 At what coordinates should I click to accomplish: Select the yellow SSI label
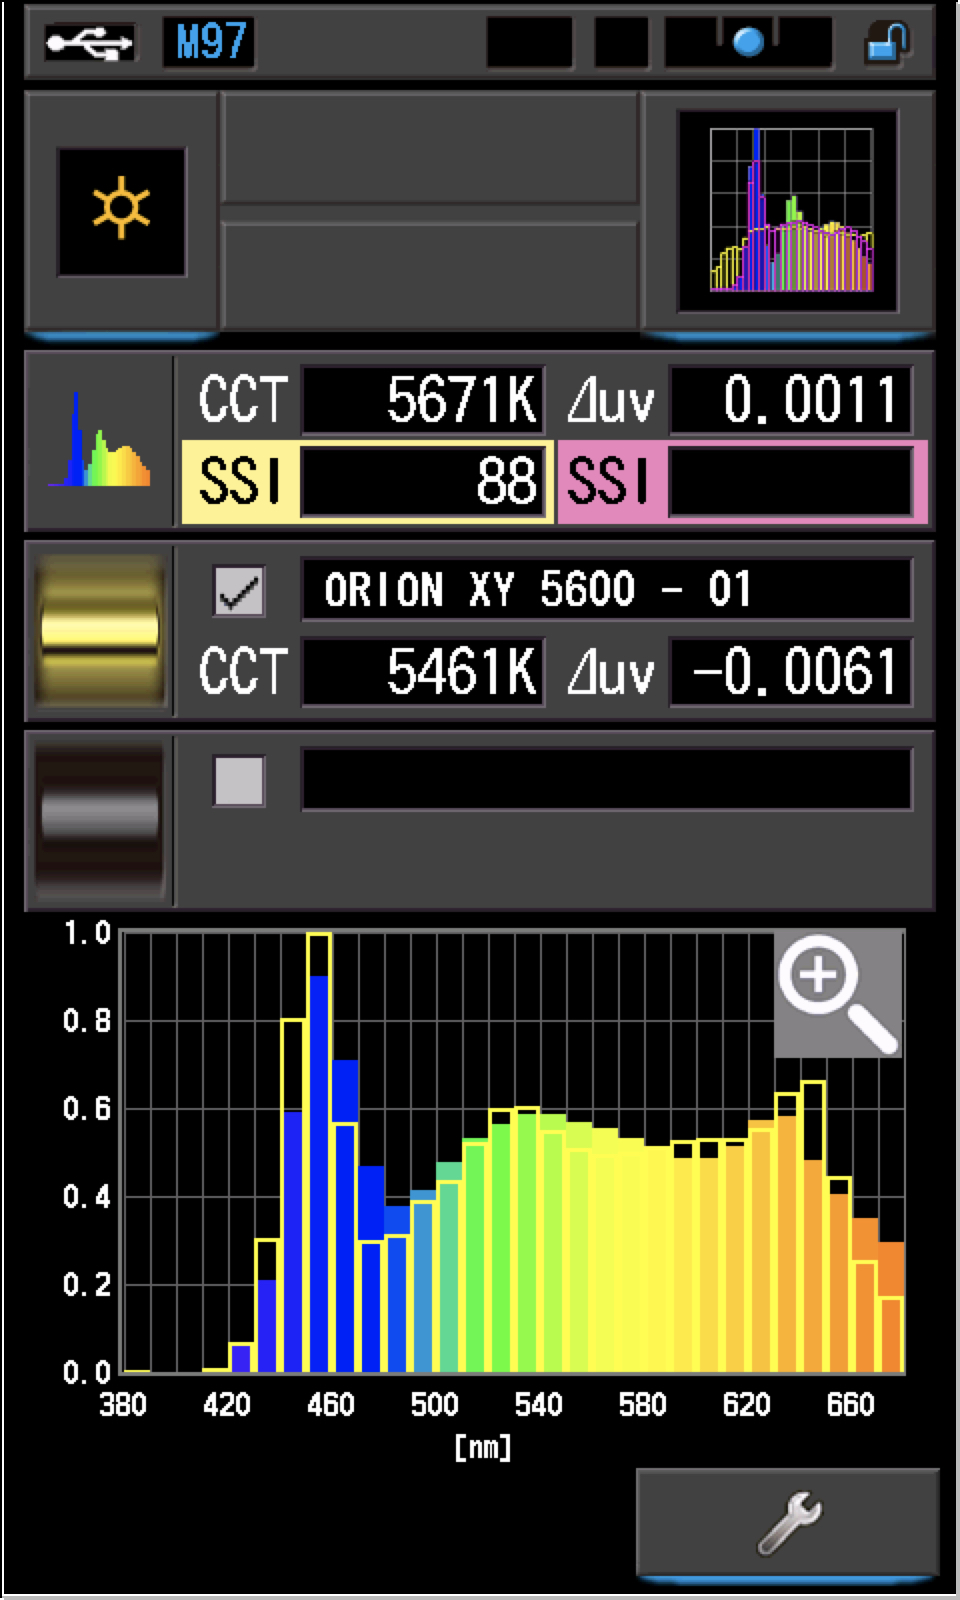click(240, 482)
